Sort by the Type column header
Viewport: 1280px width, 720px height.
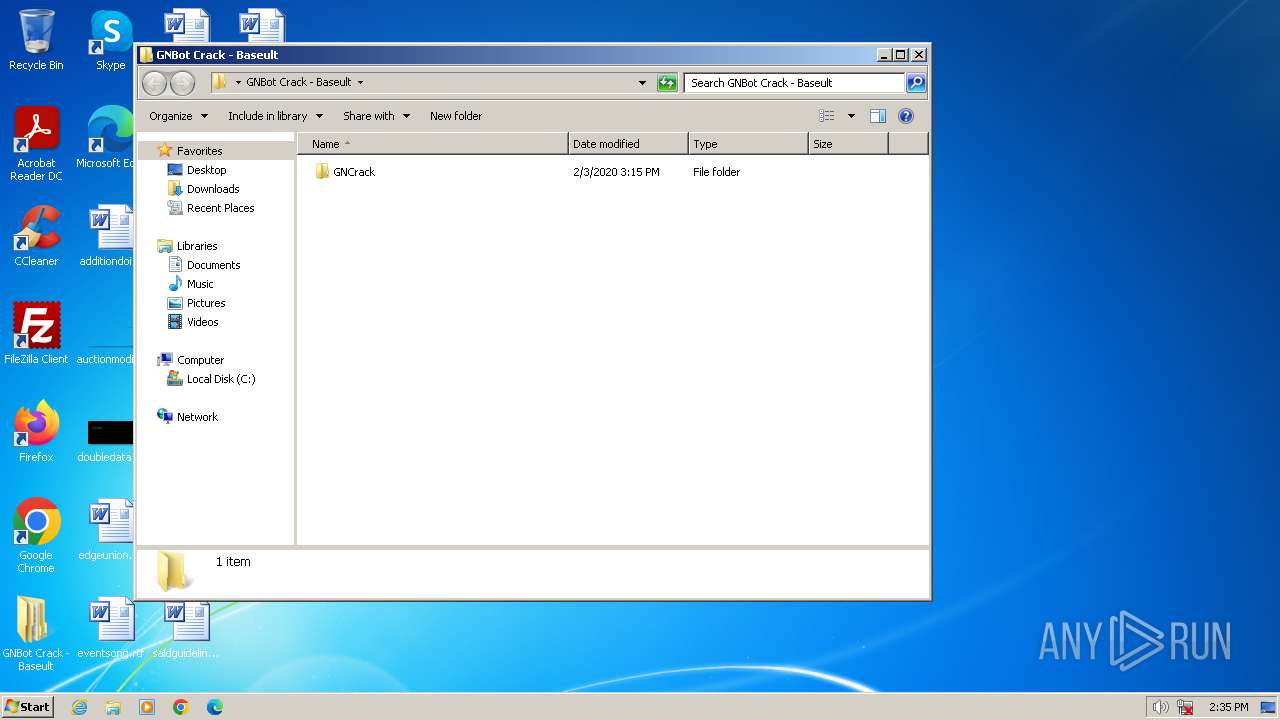click(x=748, y=144)
